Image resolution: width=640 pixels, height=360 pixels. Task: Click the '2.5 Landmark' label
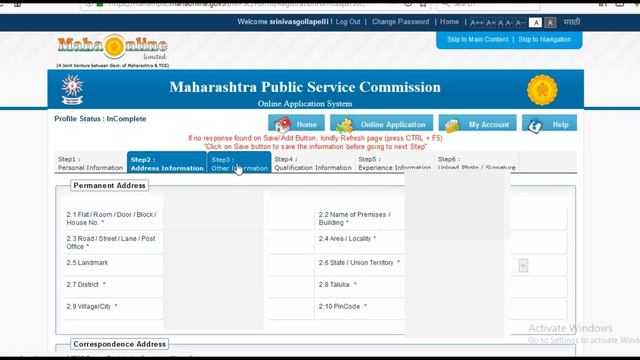[87, 262]
